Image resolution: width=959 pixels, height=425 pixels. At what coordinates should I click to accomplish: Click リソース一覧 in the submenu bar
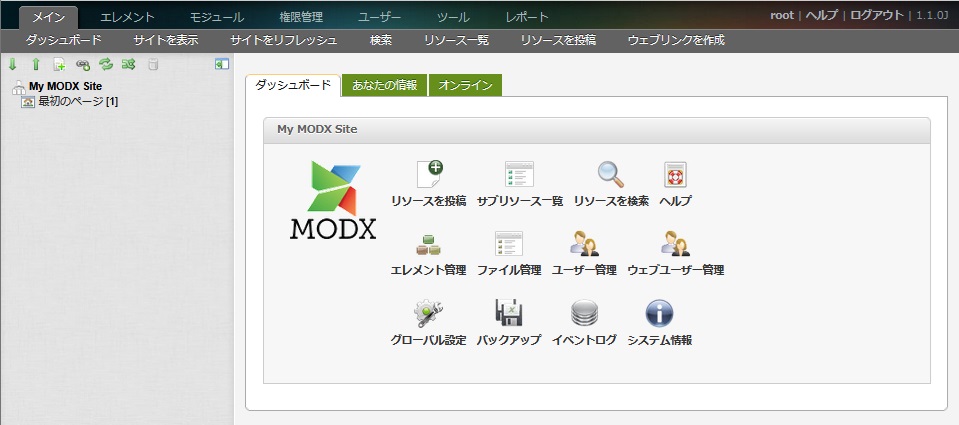456,40
